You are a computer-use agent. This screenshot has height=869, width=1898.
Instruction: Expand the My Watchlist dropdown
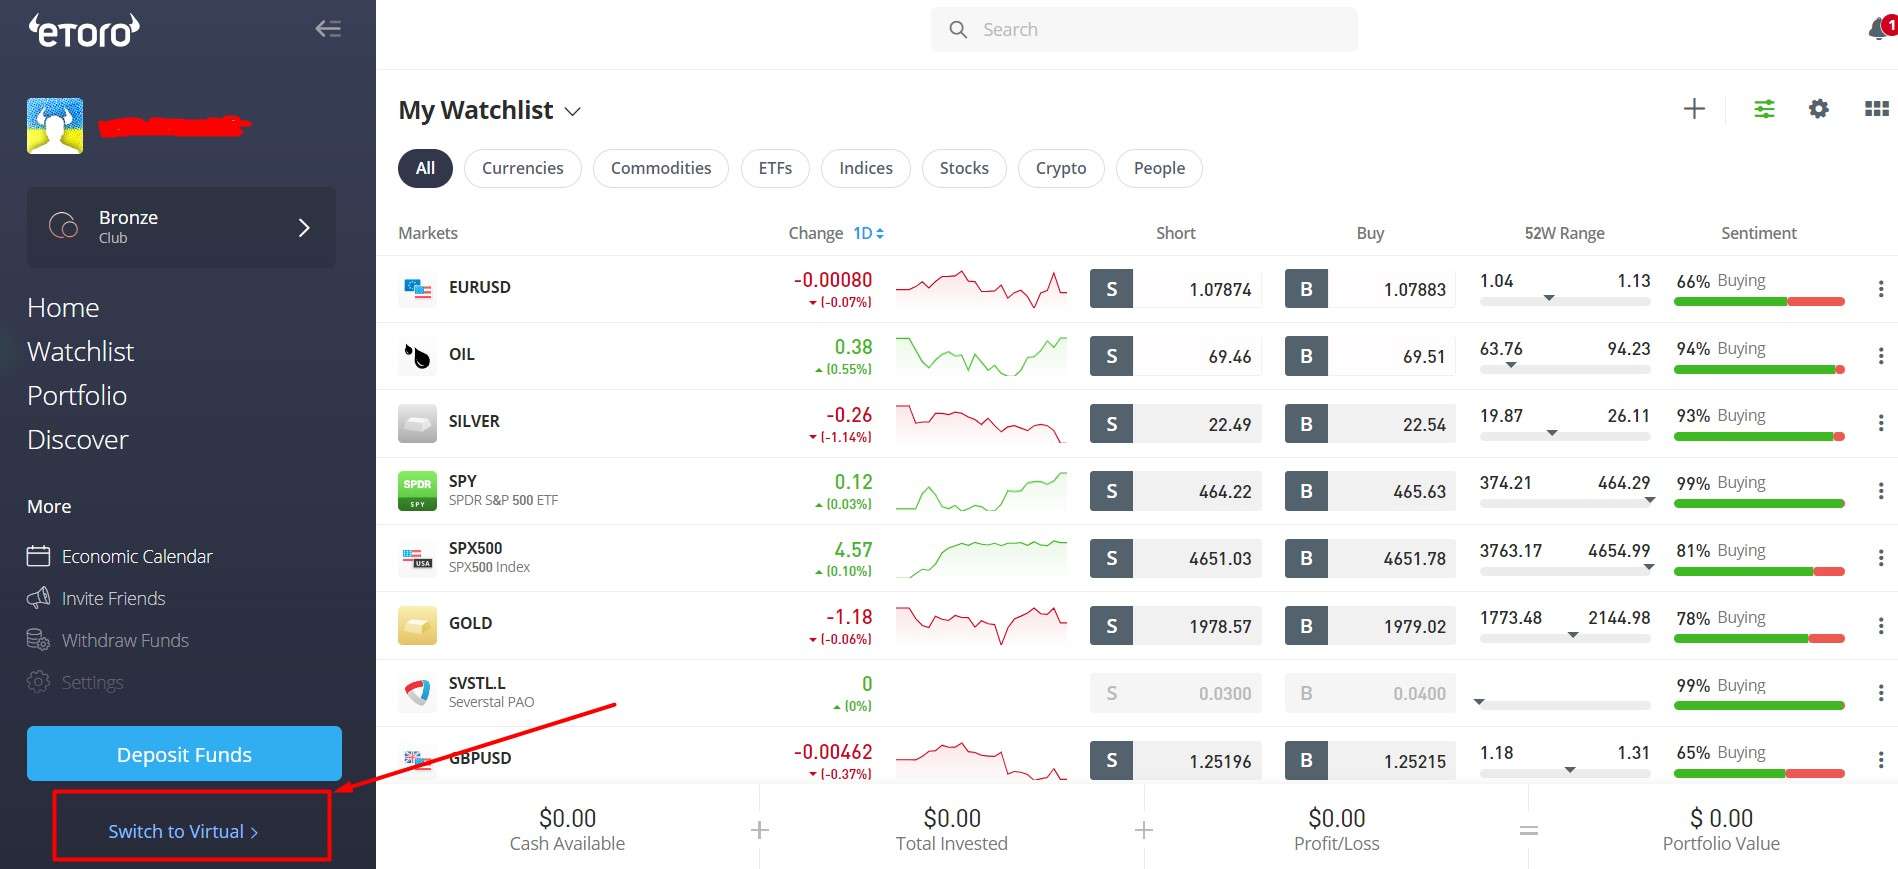click(573, 111)
